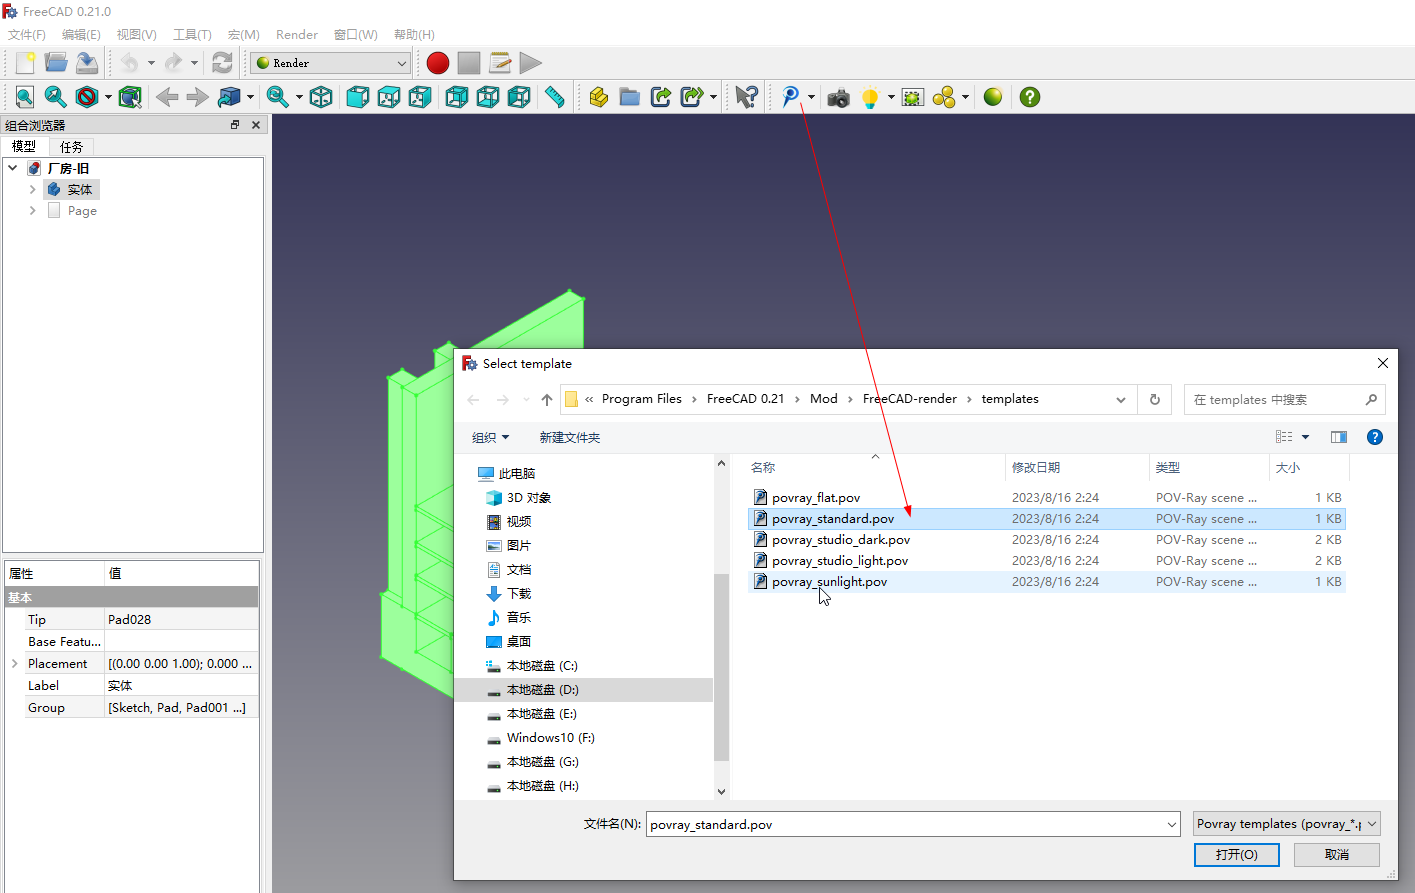1415x893 pixels.
Task: Set top view cube icon
Action: [x=389, y=97]
